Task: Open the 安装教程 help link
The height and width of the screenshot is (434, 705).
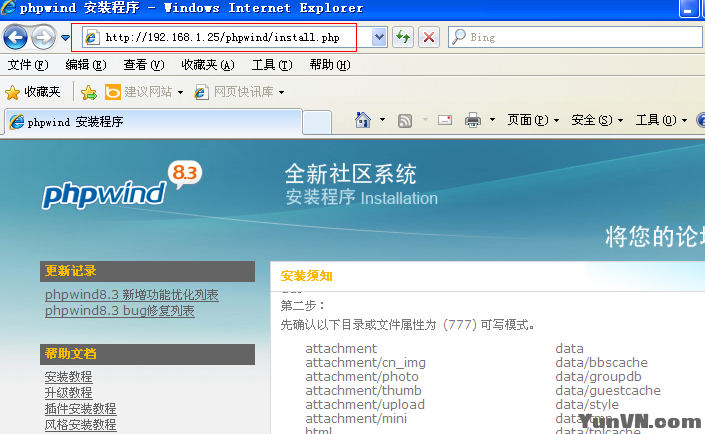Action: pyautogui.click(x=68, y=376)
